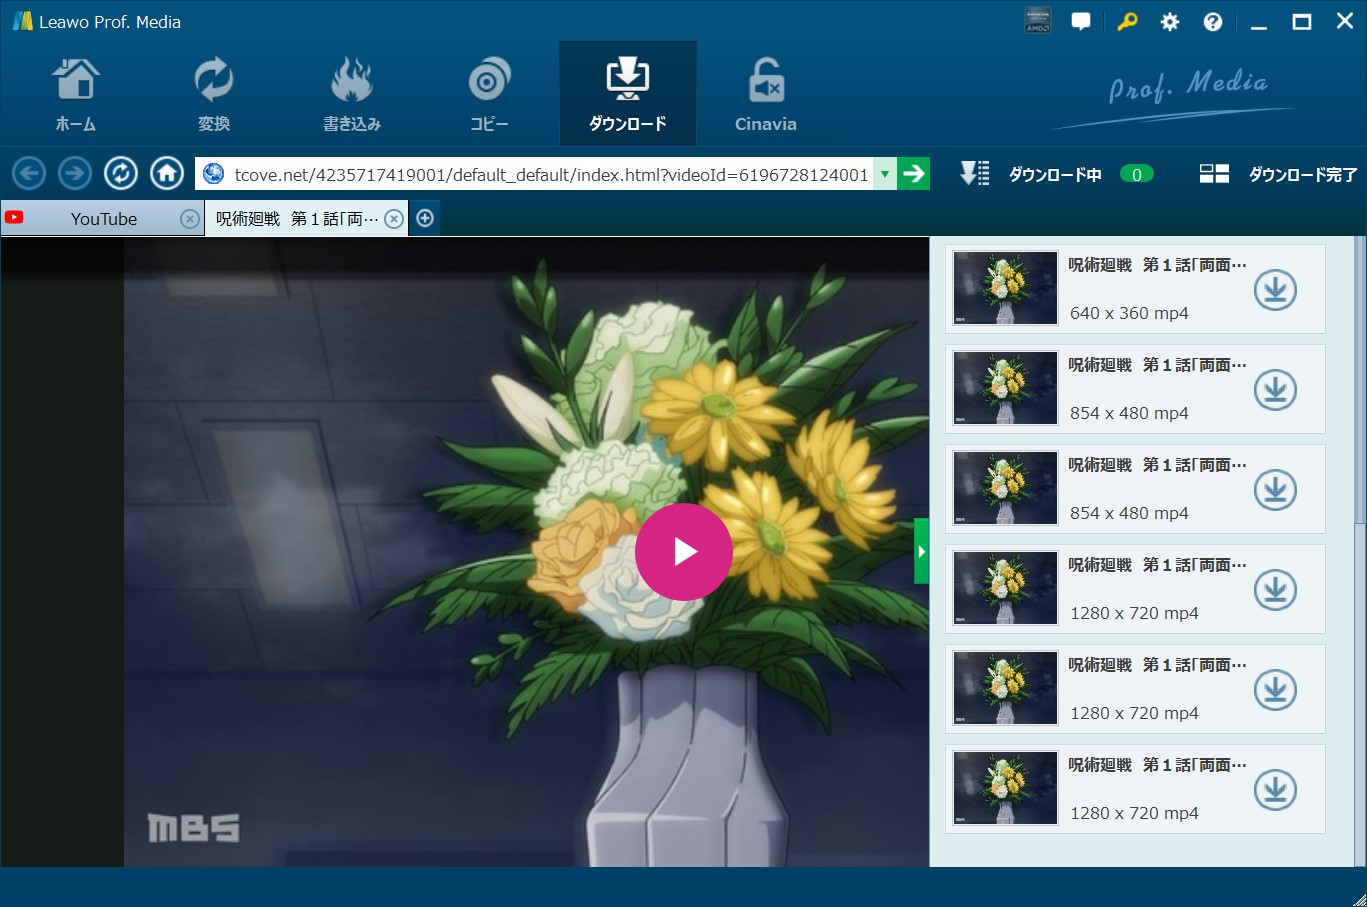
Task: Click the green go arrow button
Action: 913,174
